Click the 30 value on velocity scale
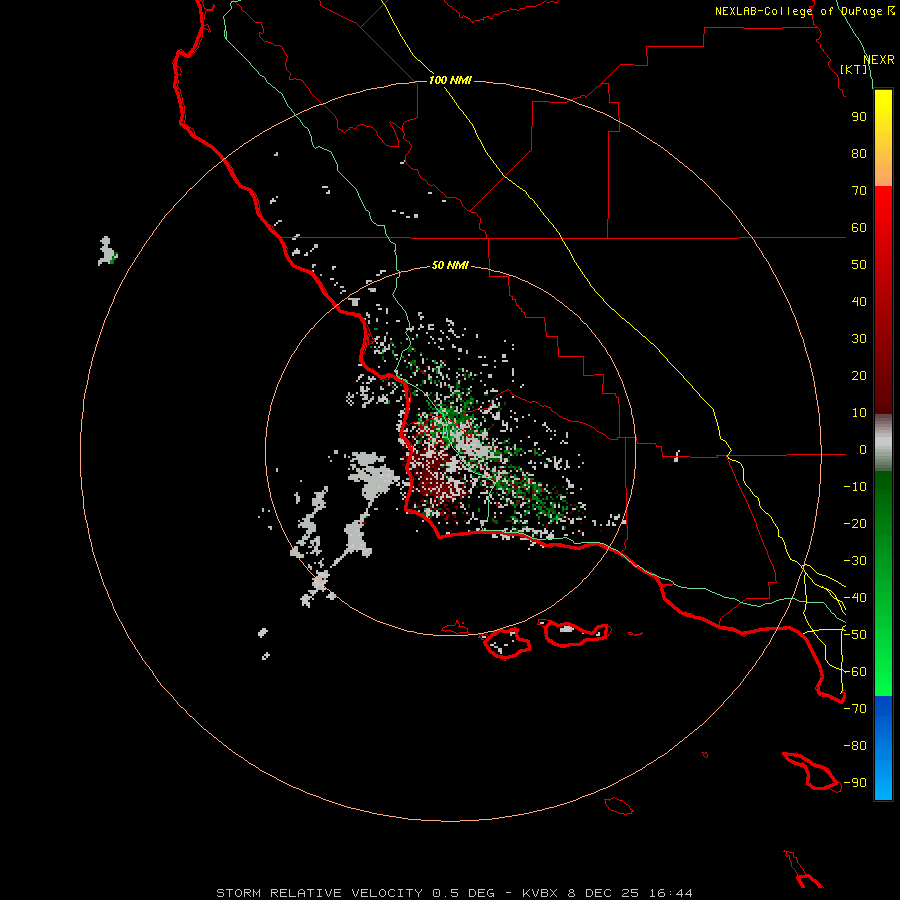 point(859,339)
